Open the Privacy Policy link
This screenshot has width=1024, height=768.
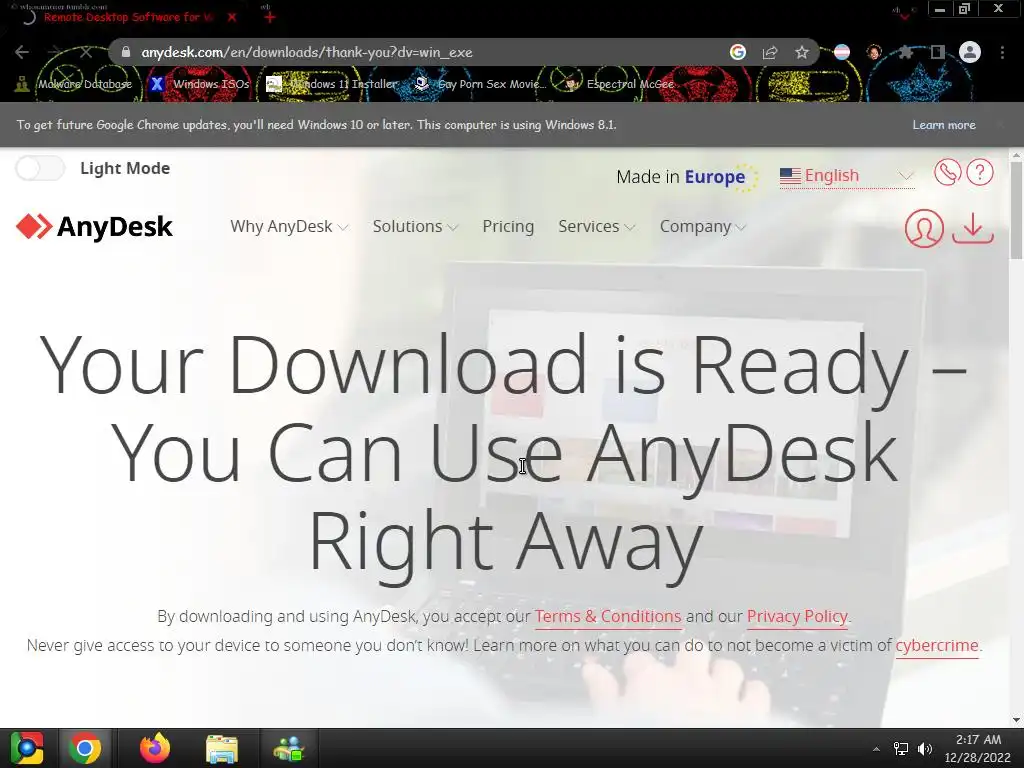(797, 616)
